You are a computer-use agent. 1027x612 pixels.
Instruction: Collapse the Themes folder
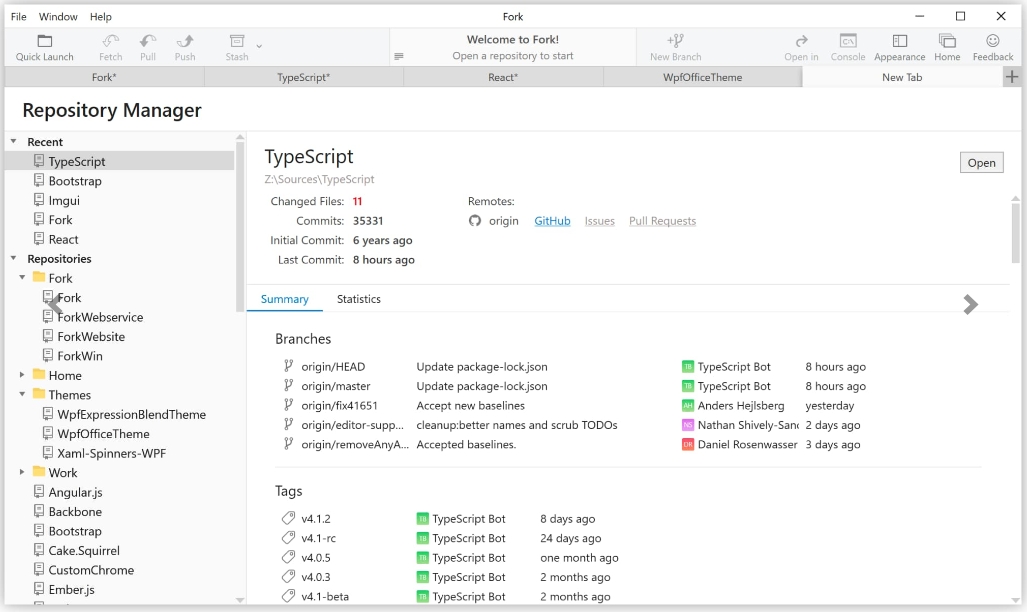pyautogui.click(x=23, y=395)
